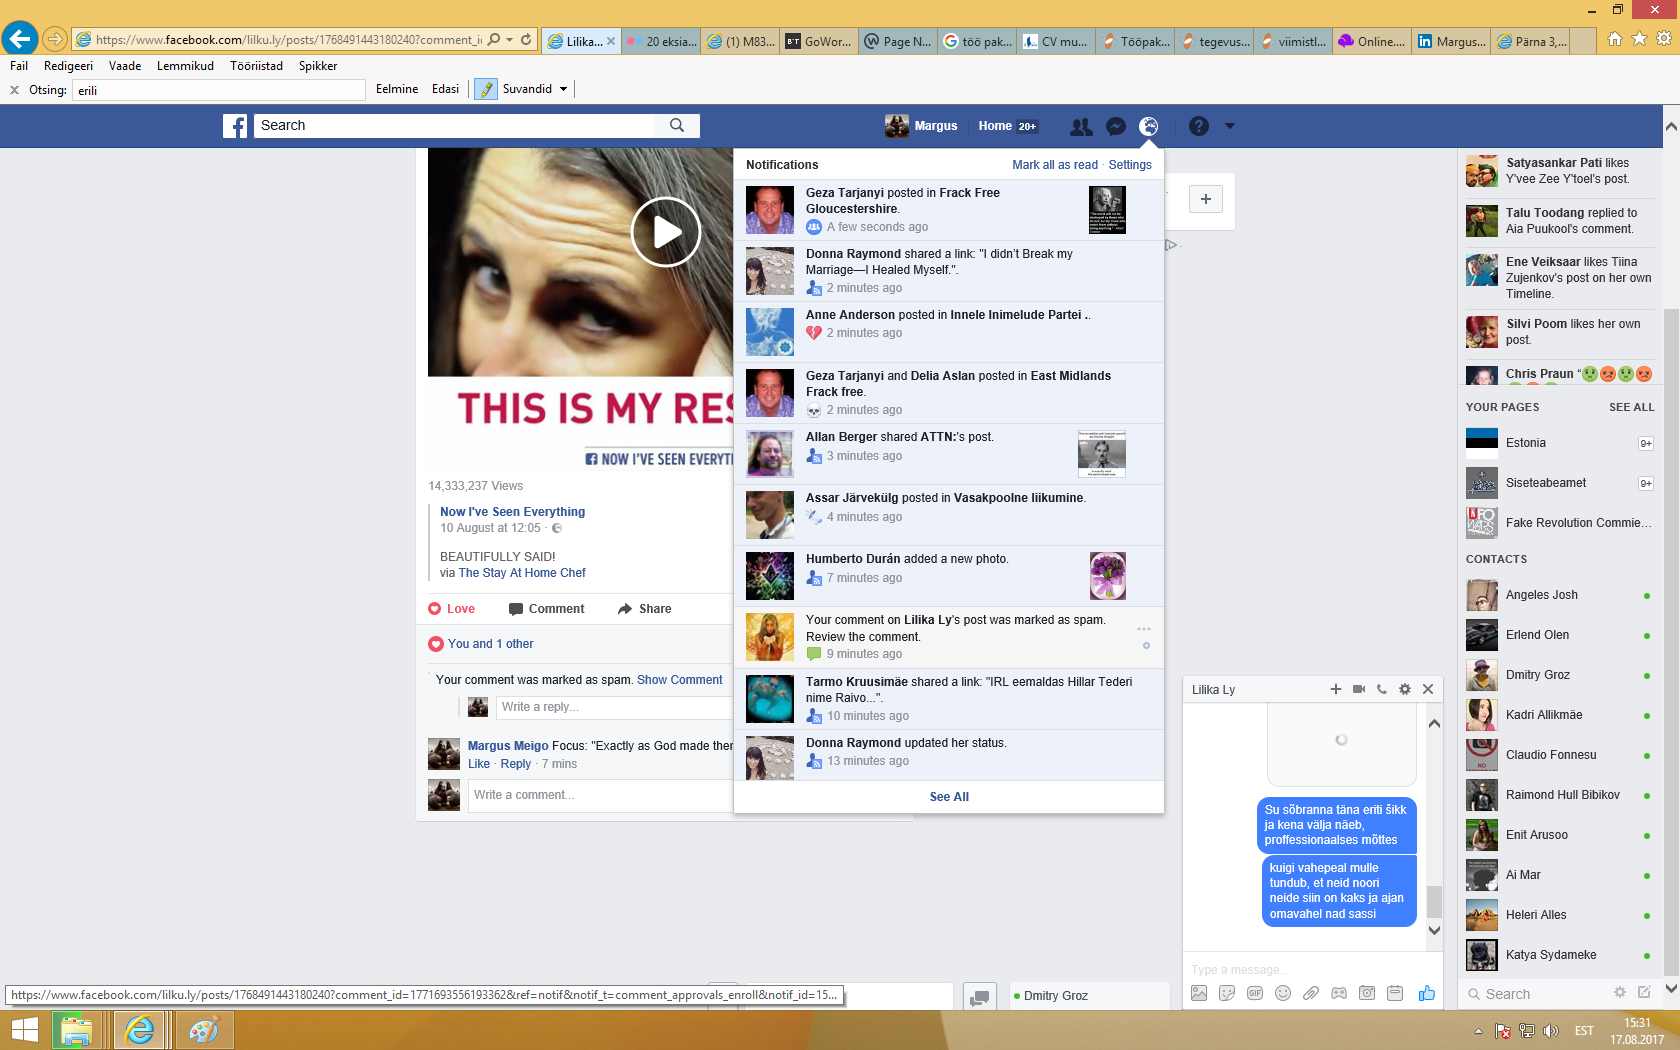
Task: Click Edasi to find next match
Action: [x=446, y=89]
